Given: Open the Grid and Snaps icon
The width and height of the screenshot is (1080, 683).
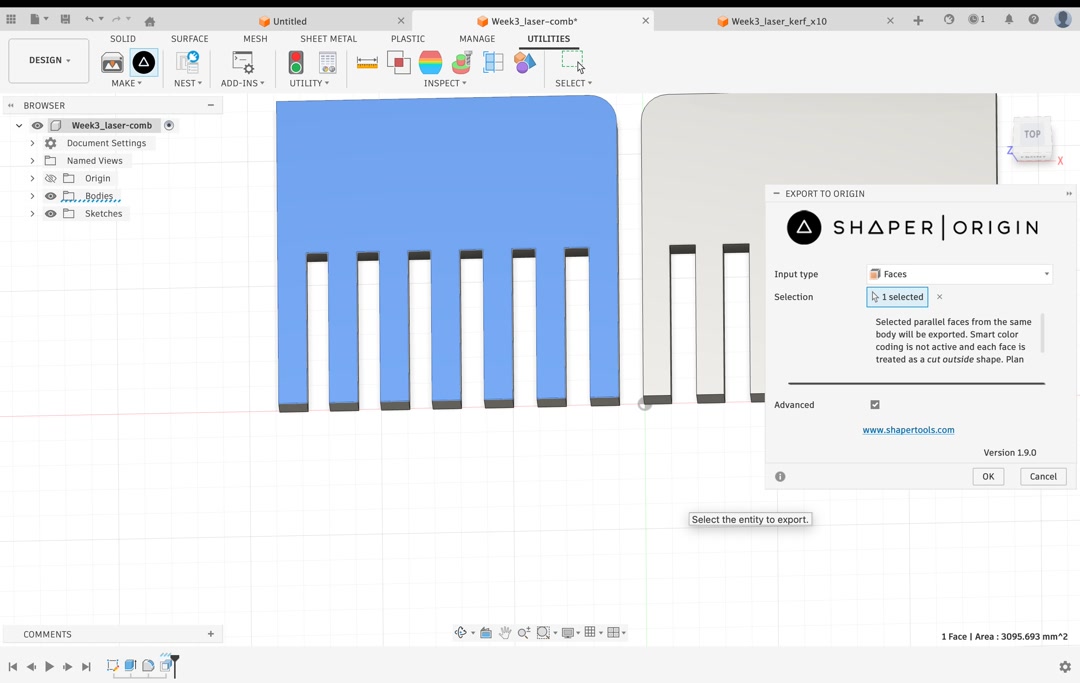Looking at the screenshot, I should [590, 632].
